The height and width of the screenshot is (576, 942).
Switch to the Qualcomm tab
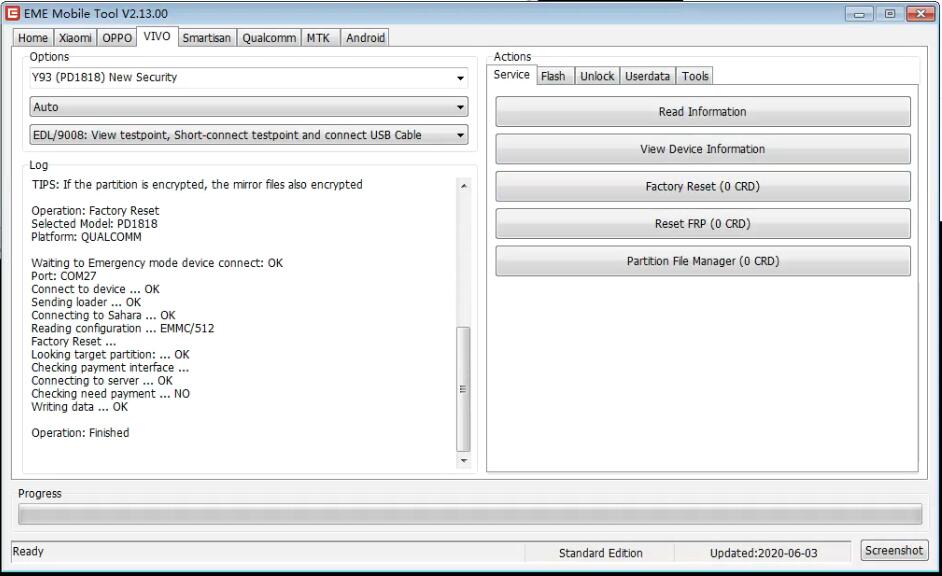(269, 38)
